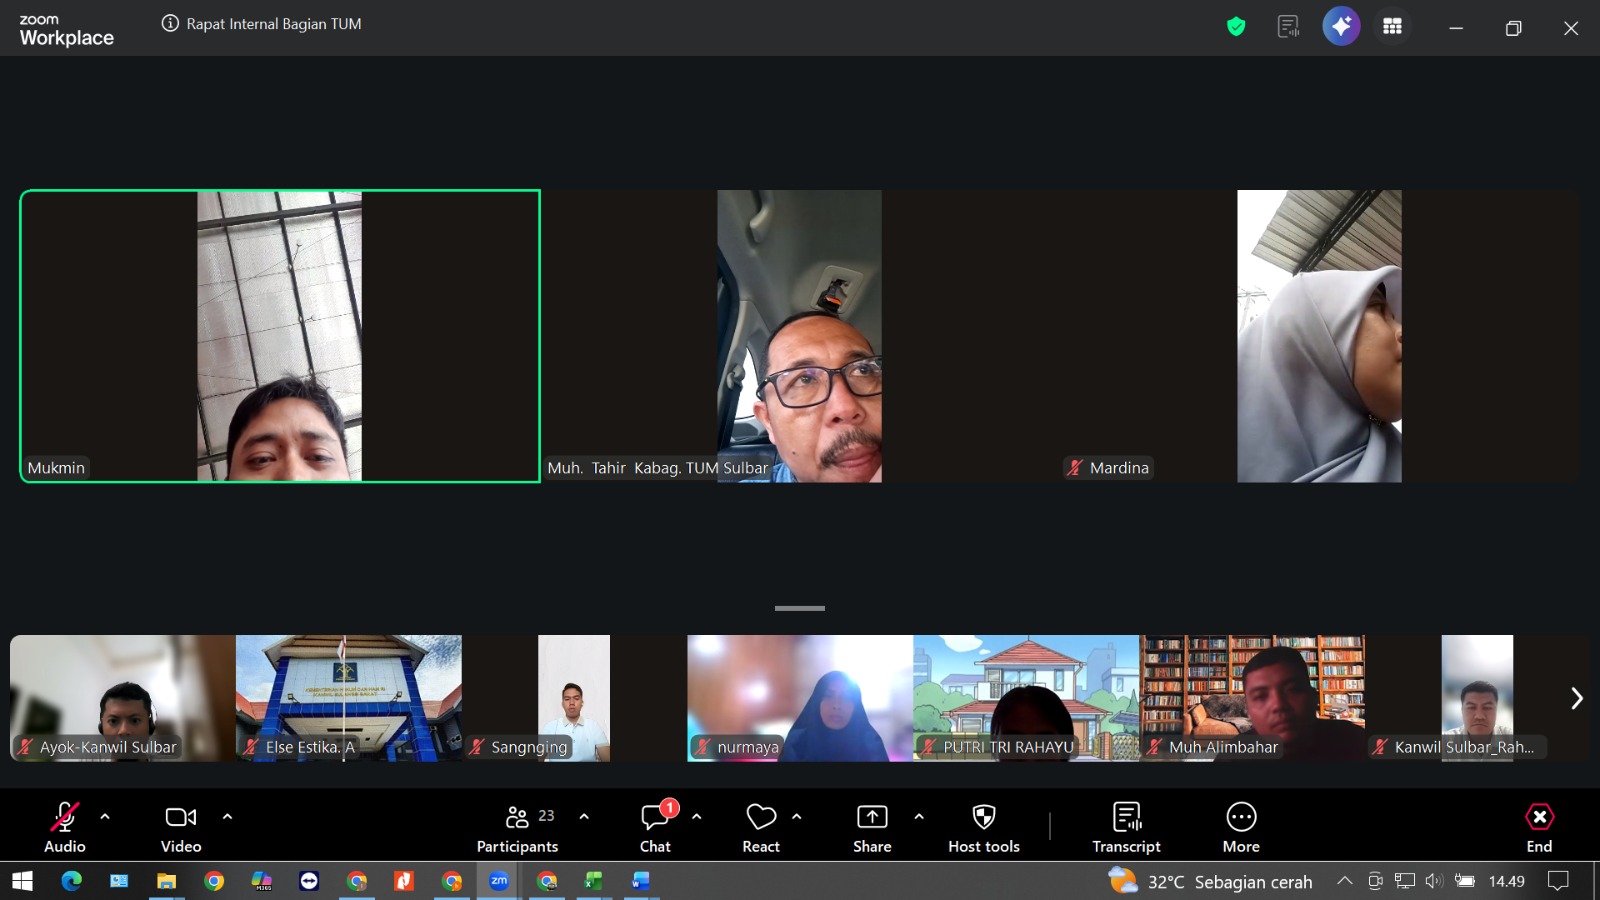Open the meeting notes icon in the title bar
This screenshot has height=900, width=1600.
(x=1288, y=27)
